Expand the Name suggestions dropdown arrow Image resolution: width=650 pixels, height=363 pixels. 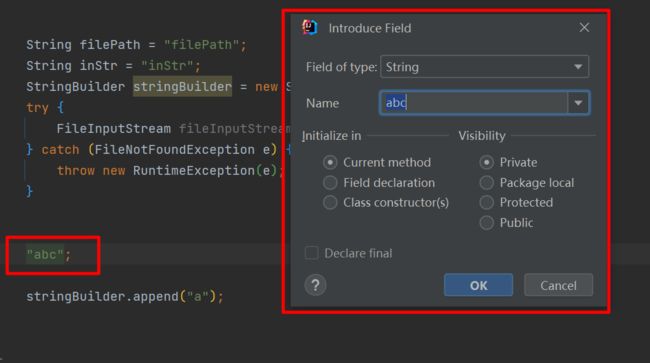(x=578, y=103)
